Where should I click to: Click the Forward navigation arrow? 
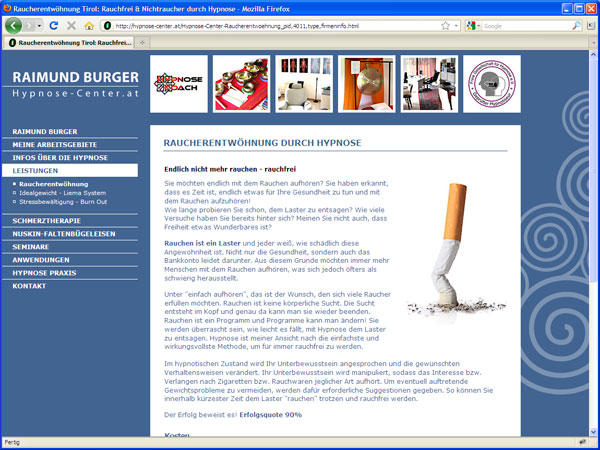click(x=29, y=26)
